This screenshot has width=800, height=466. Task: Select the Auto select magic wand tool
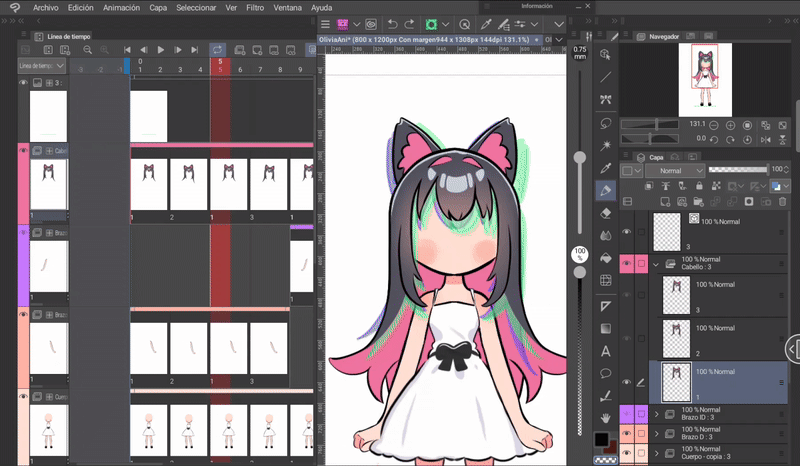[606, 146]
